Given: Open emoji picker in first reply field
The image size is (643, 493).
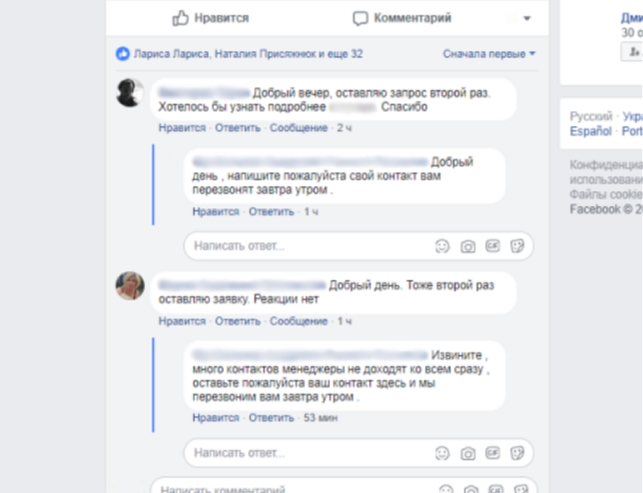Looking at the screenshot, I should pyautogui.click(x=442, y=246).
